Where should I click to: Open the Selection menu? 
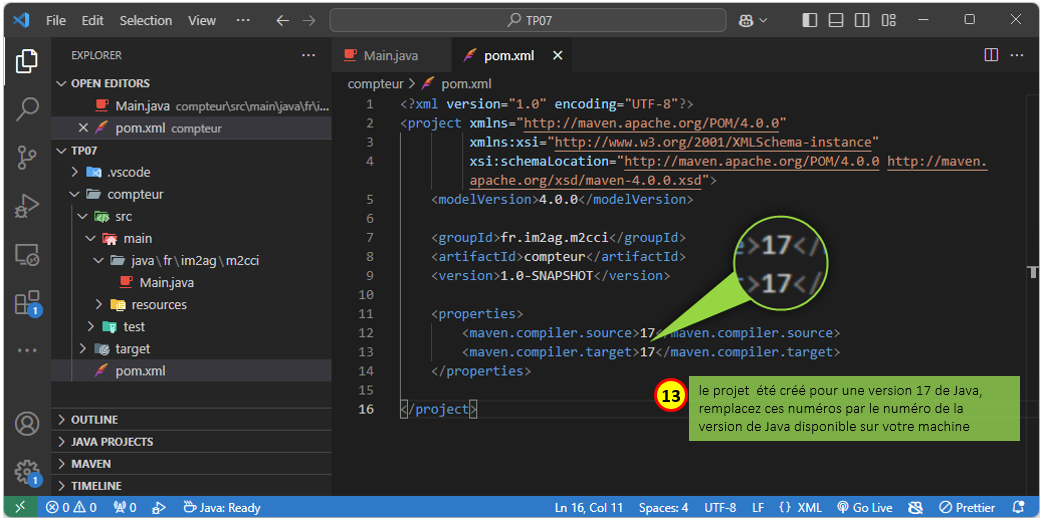point(145,20)
